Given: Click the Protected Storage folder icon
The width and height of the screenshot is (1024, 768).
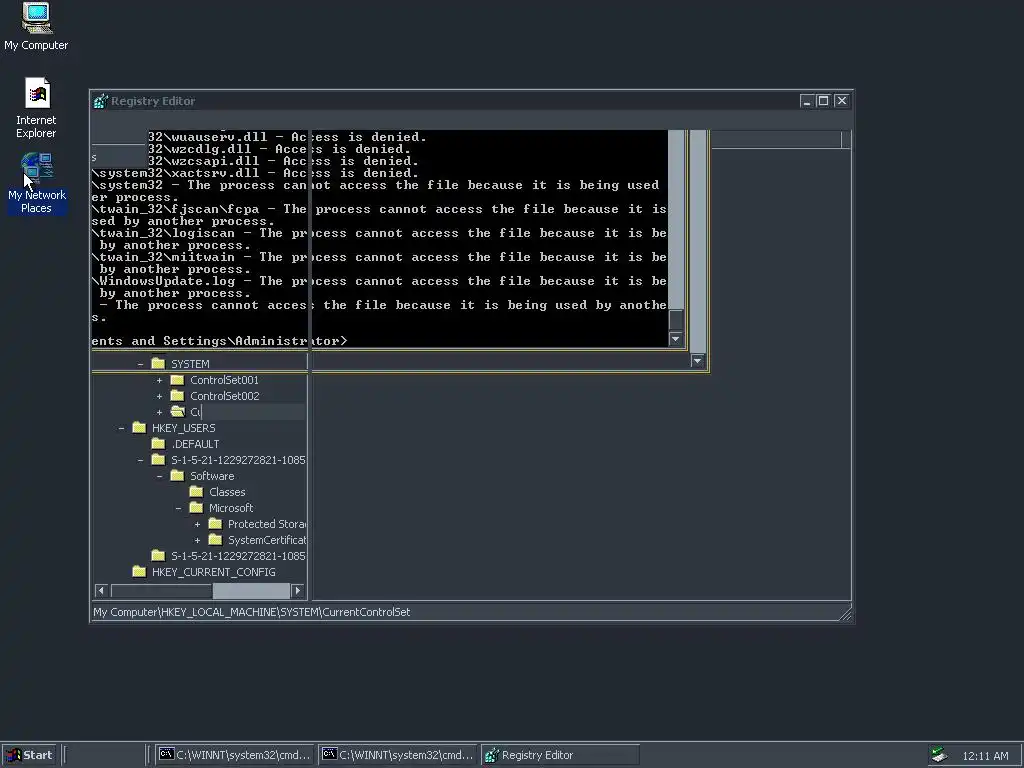Looking at the screenshot, I should [215, 524].
